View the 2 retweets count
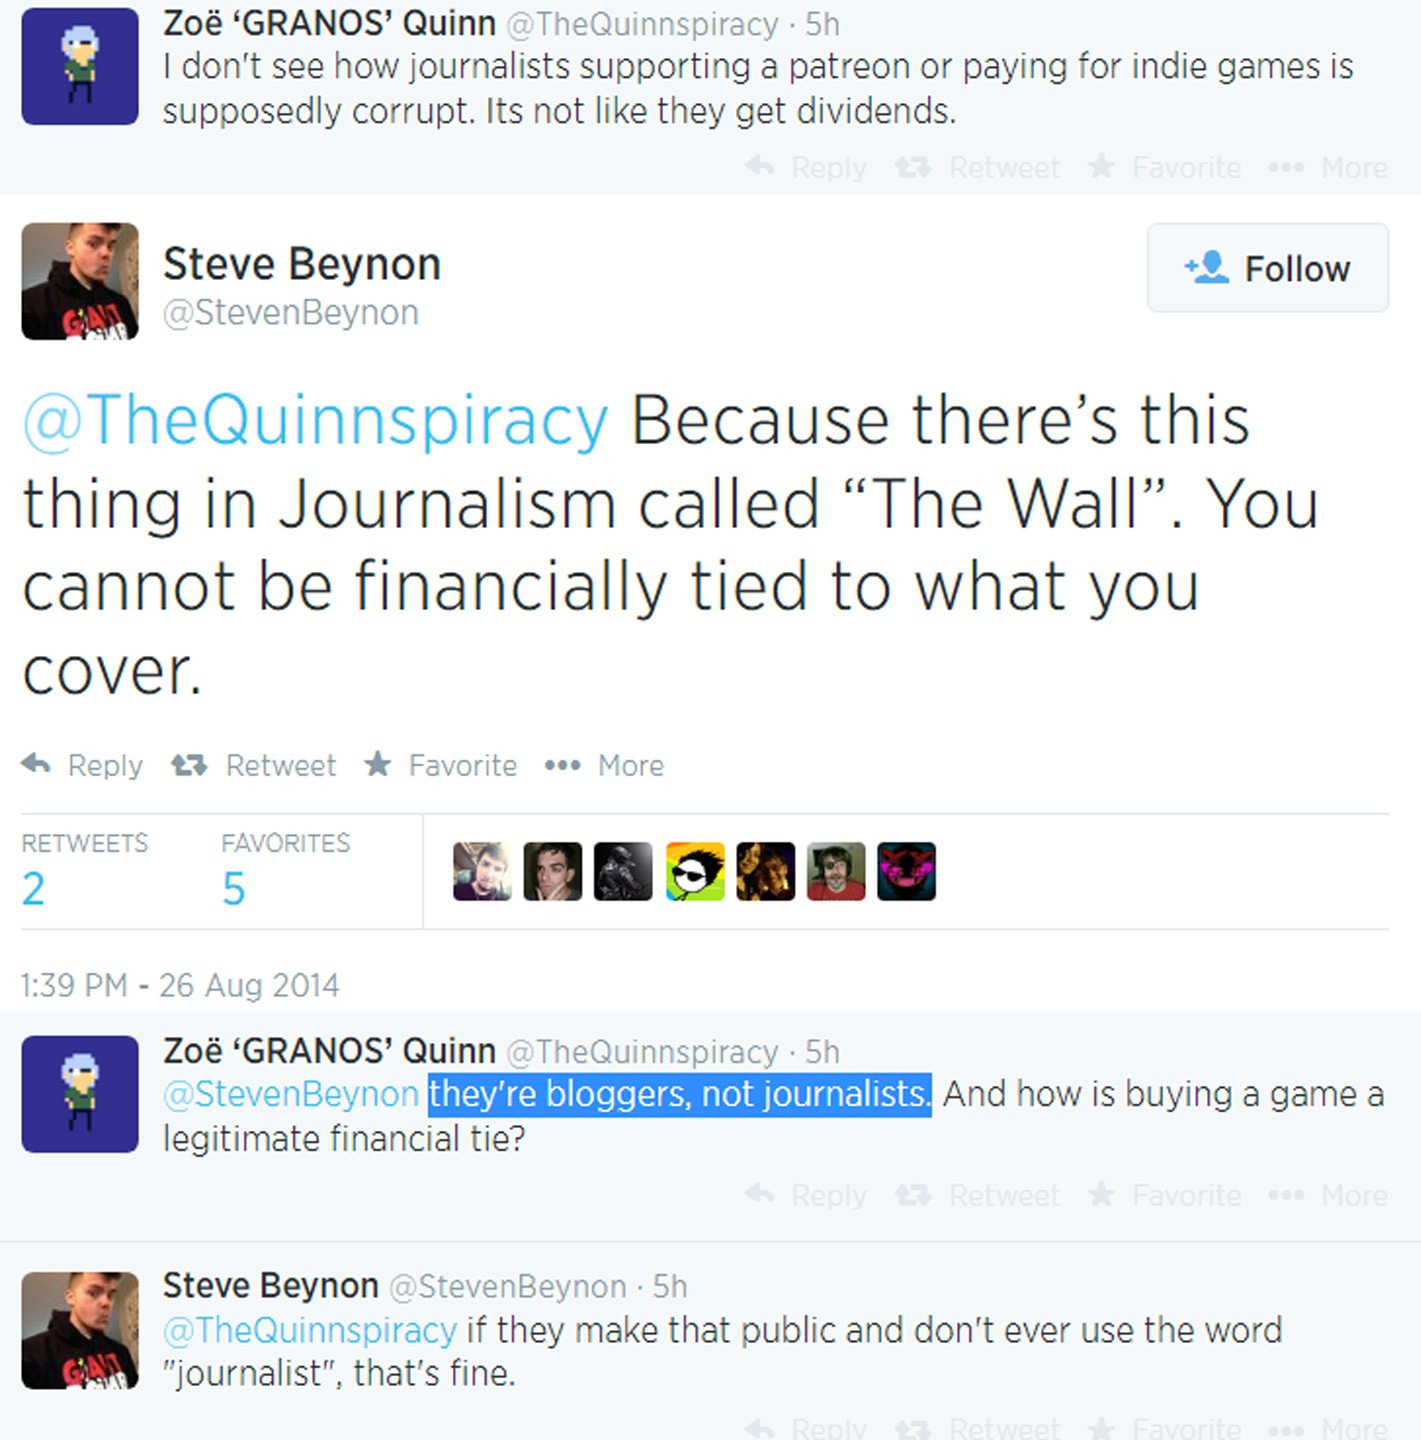Viewport: 1421px width, 1440px height. [x=33, y=888]
